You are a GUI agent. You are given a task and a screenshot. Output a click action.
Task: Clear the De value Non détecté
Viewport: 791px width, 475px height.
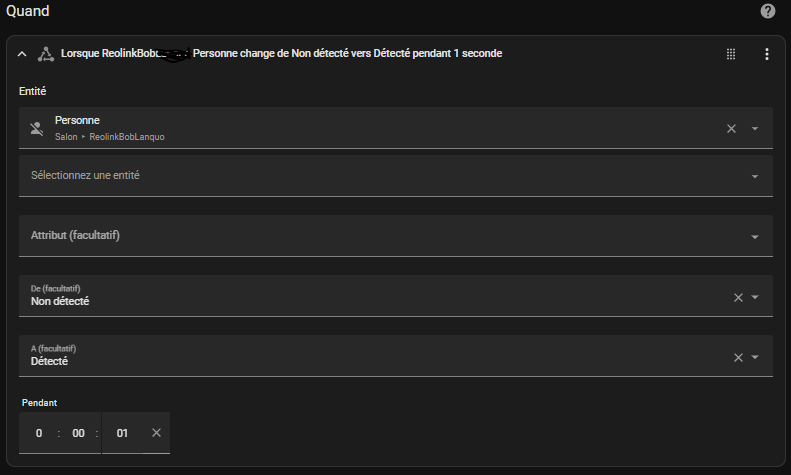click(738, 298)
